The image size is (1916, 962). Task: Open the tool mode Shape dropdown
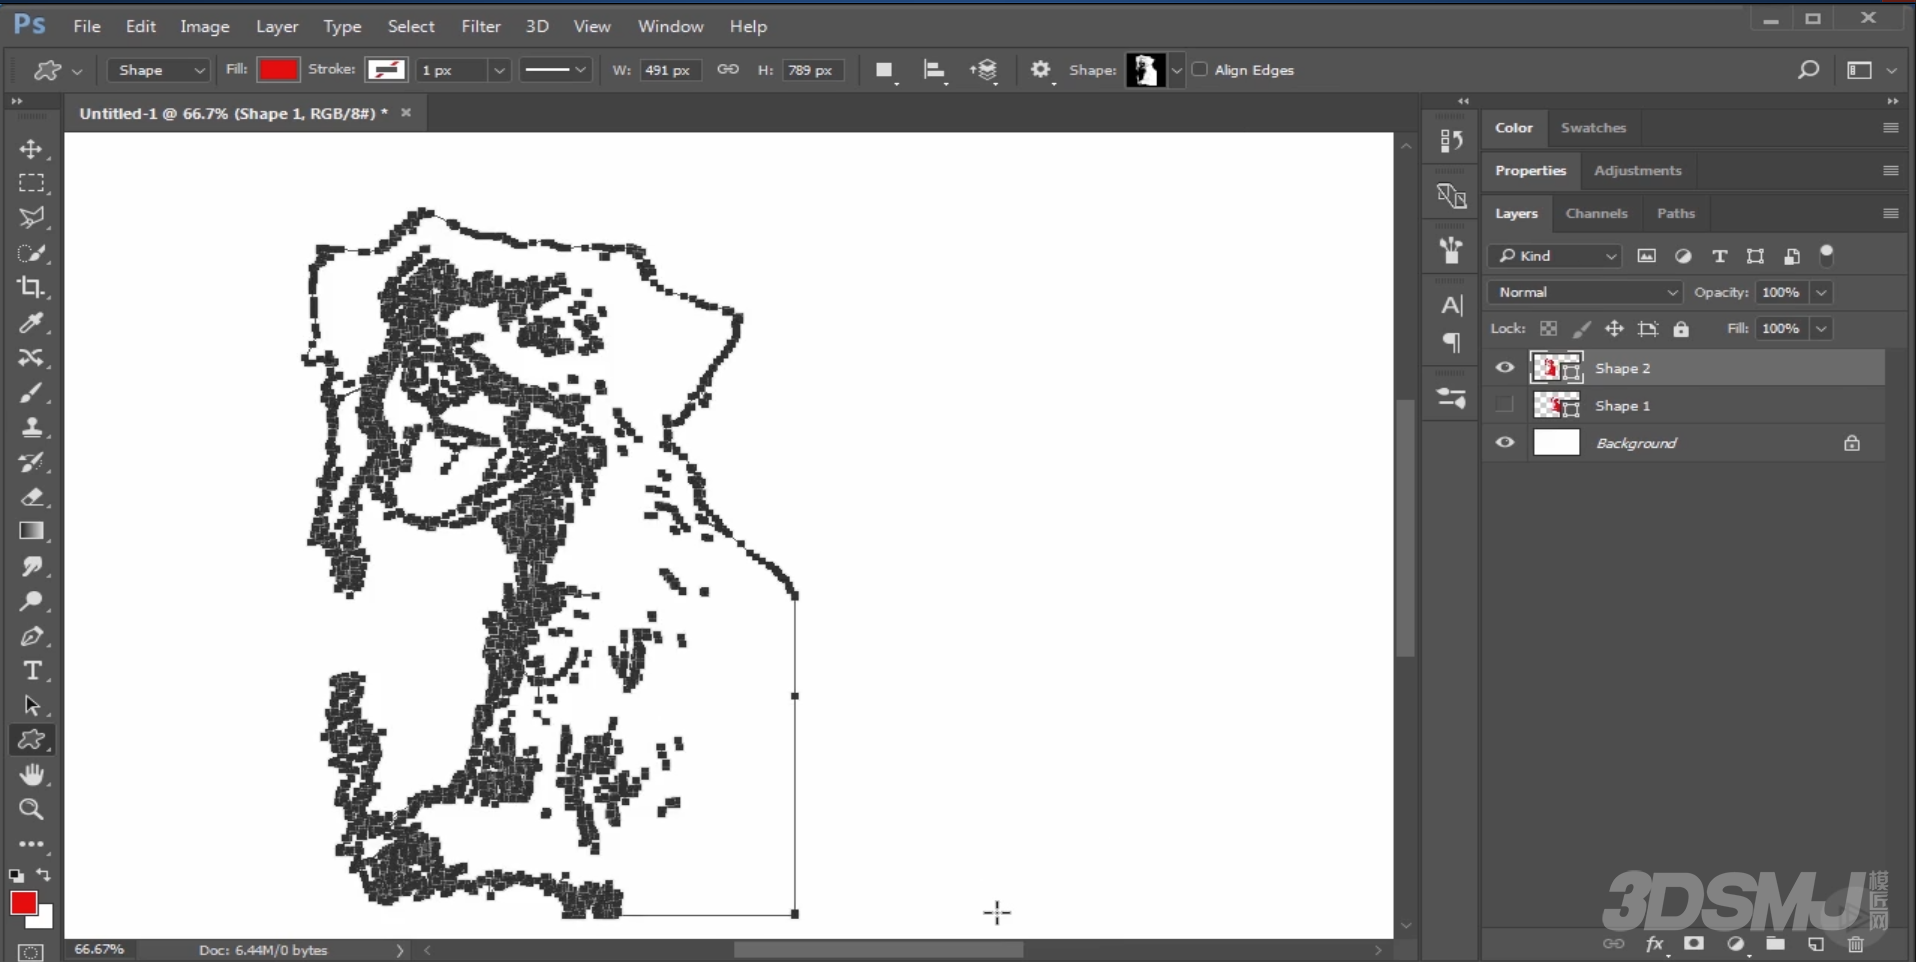pos(158,70)
